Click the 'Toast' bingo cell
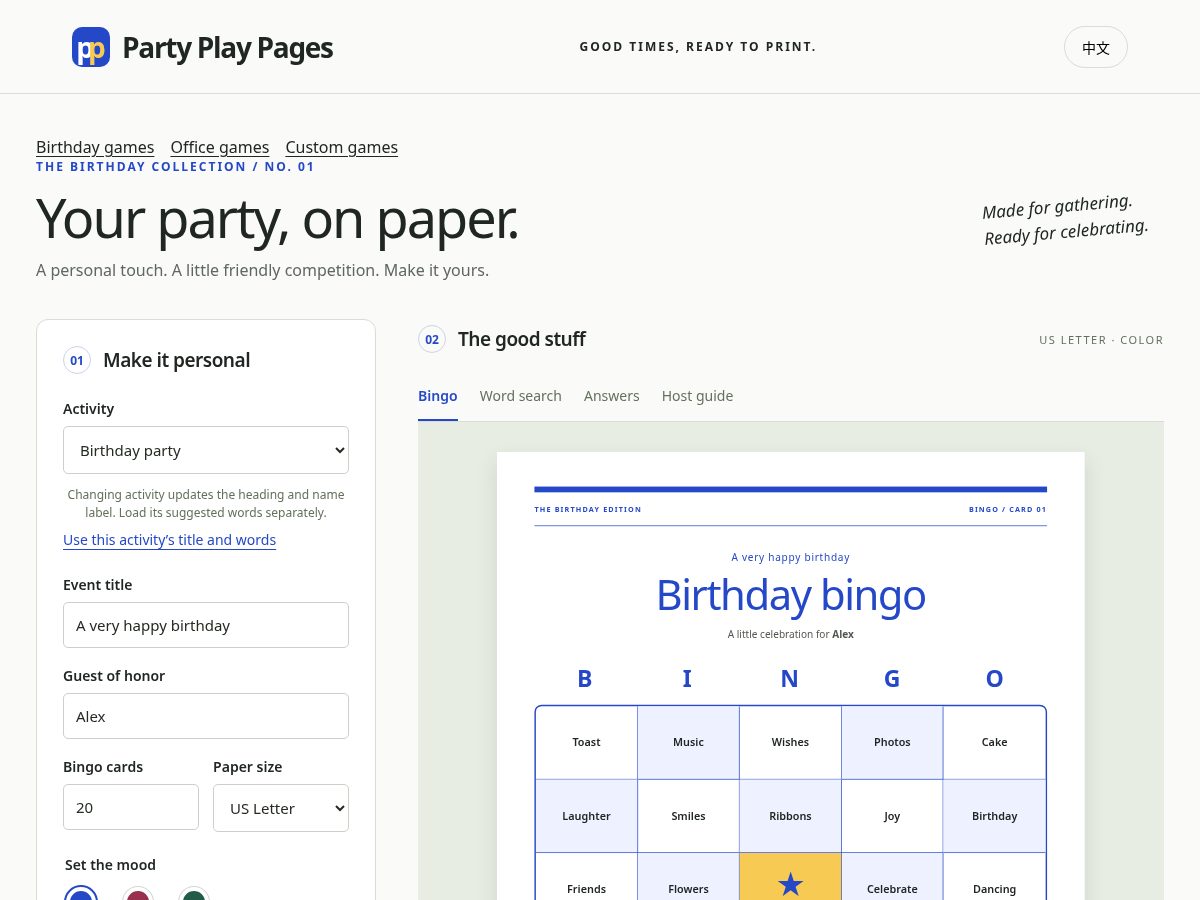The image size is (1200, 900). 586,742
